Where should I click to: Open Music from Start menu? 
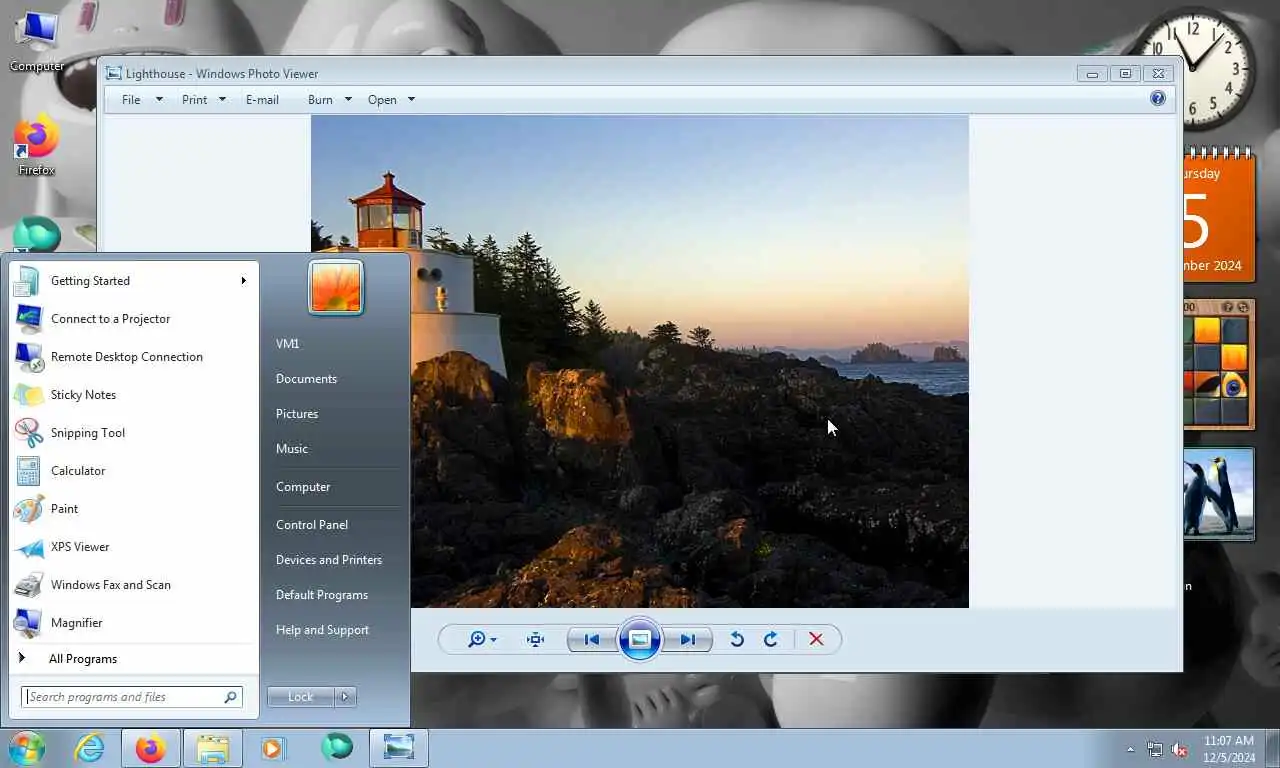[x=292, y=449]
